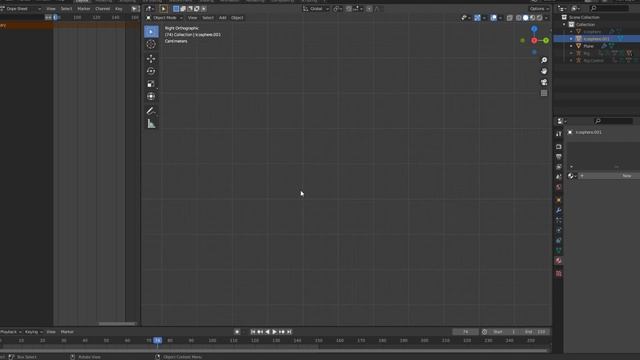This screenshot has width=640, height=360.
Task: Open the Modifier properties wrench tab
Action: tap(559, 210)
